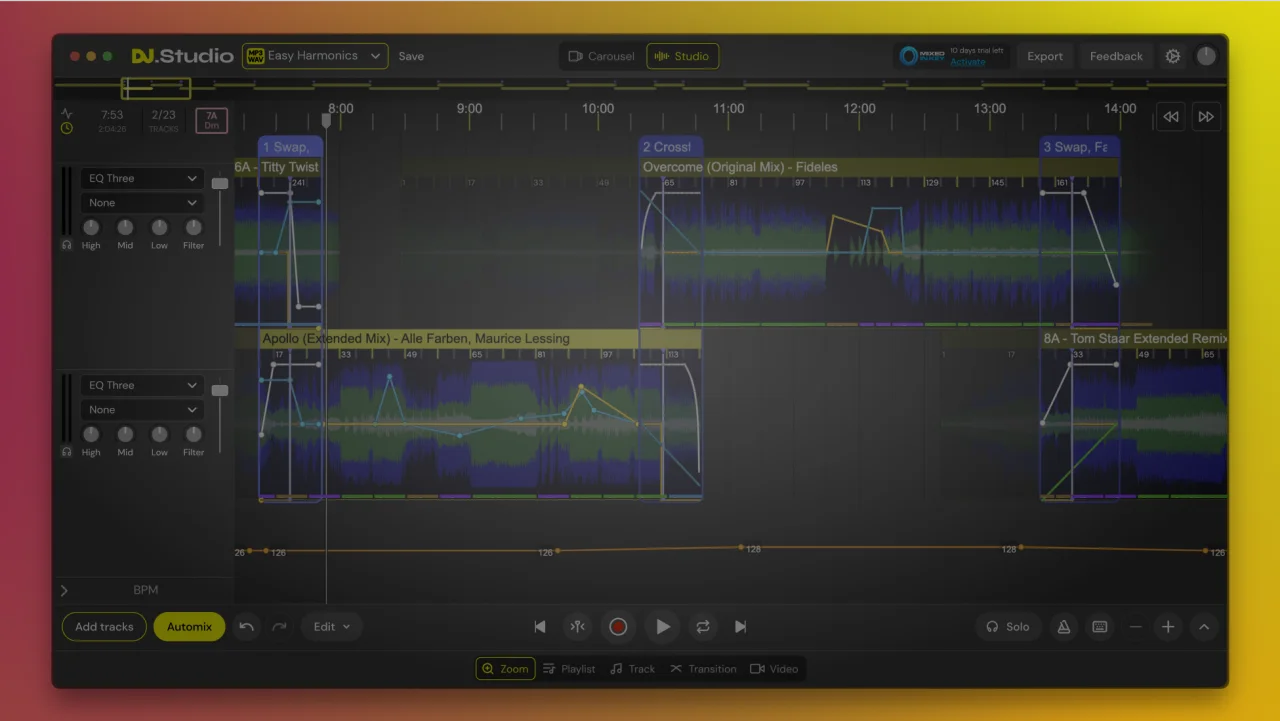
Task: Open lower deck EQ Three dropdown
Action: (143, 385)
